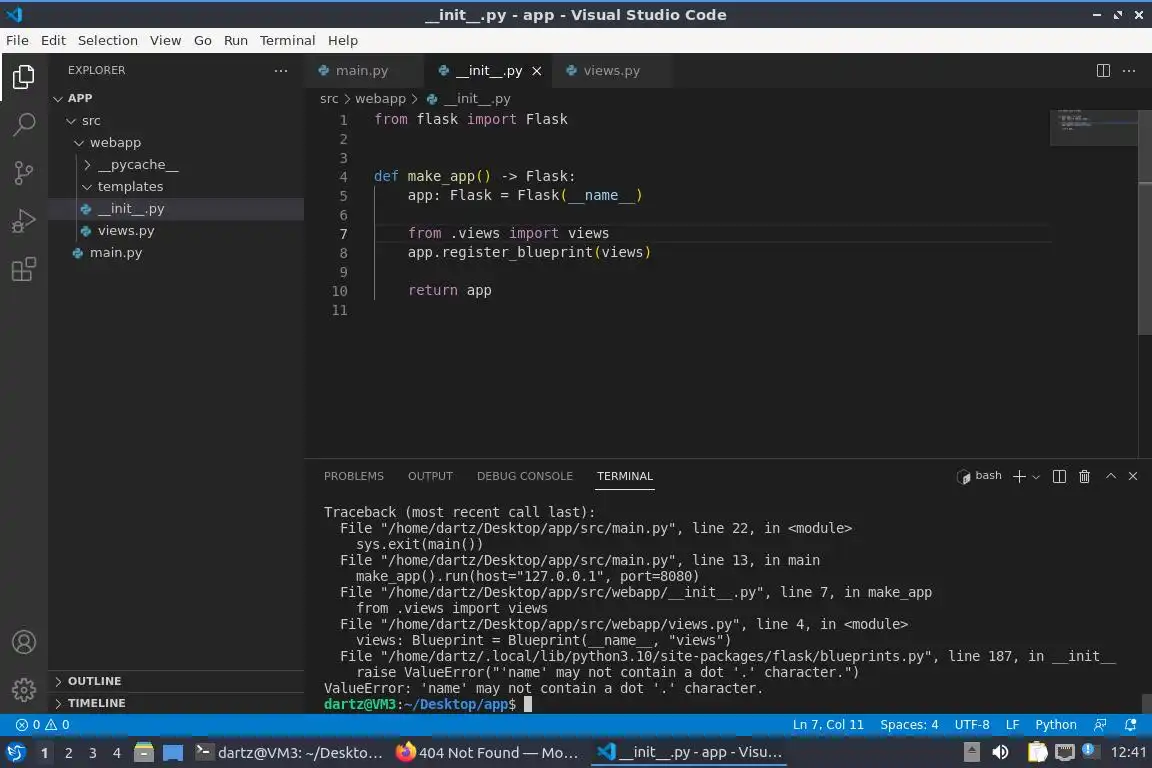Split the terminal panel
1152x768 pixels.
[1059, 476]
